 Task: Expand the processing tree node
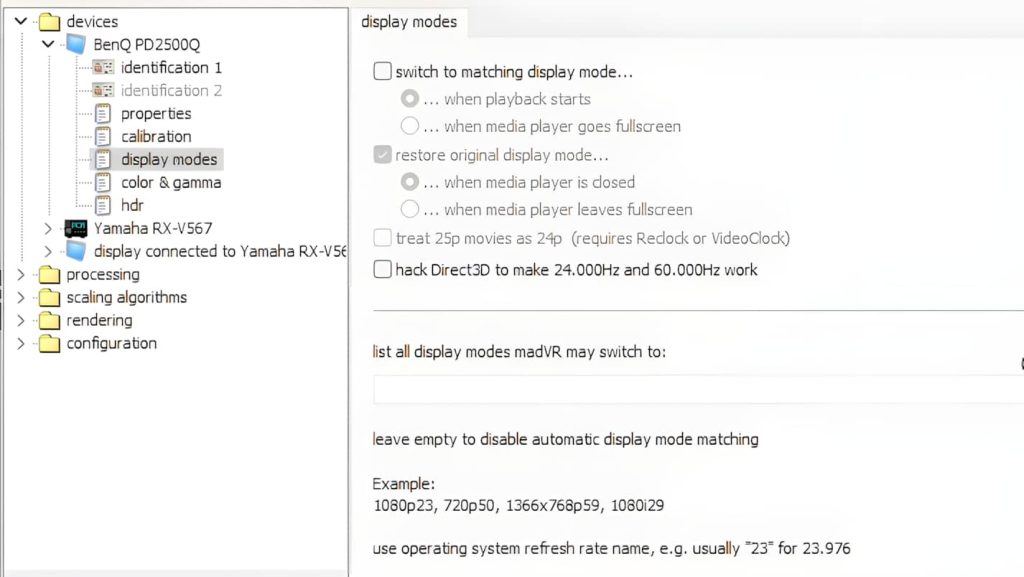click(x=21, y=274)
